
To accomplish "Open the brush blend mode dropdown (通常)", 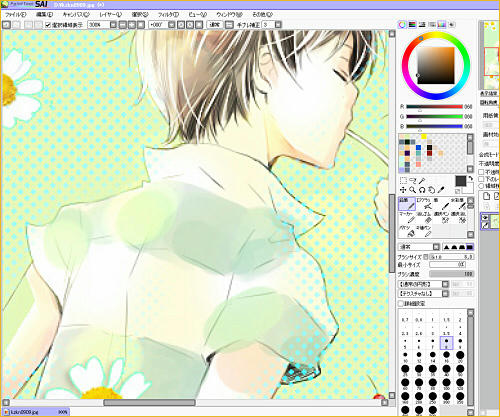I will (x=436, y=247).
